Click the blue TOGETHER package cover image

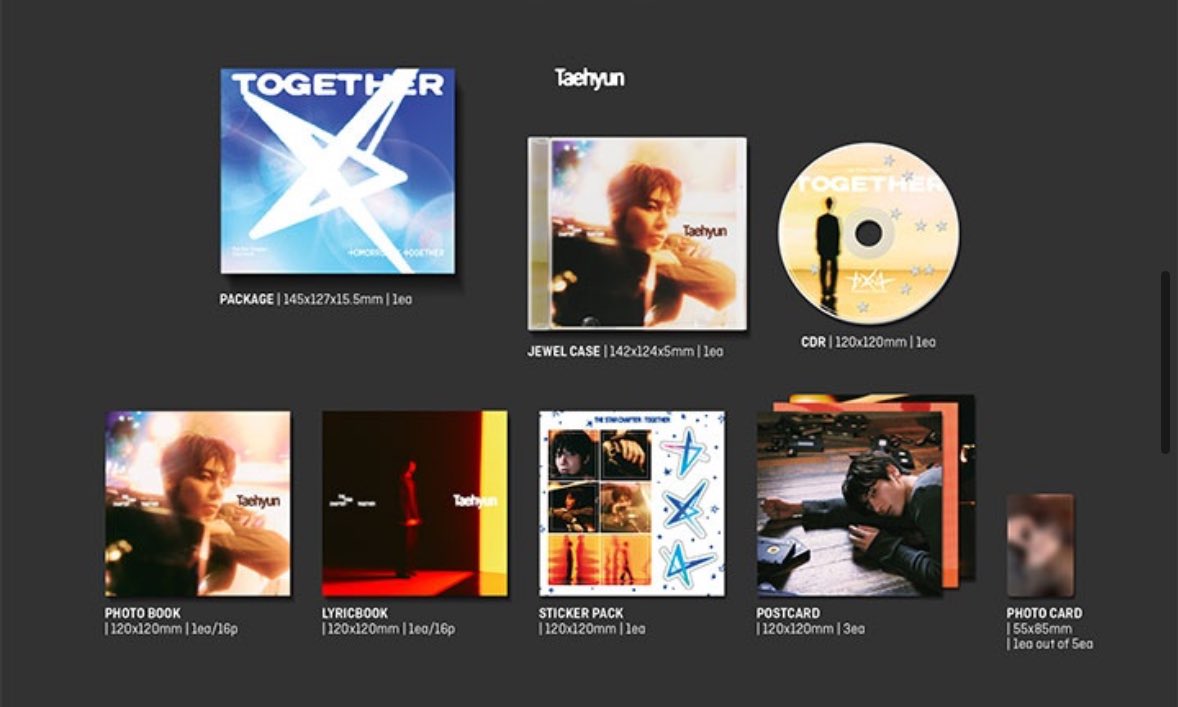click(337, 171)
